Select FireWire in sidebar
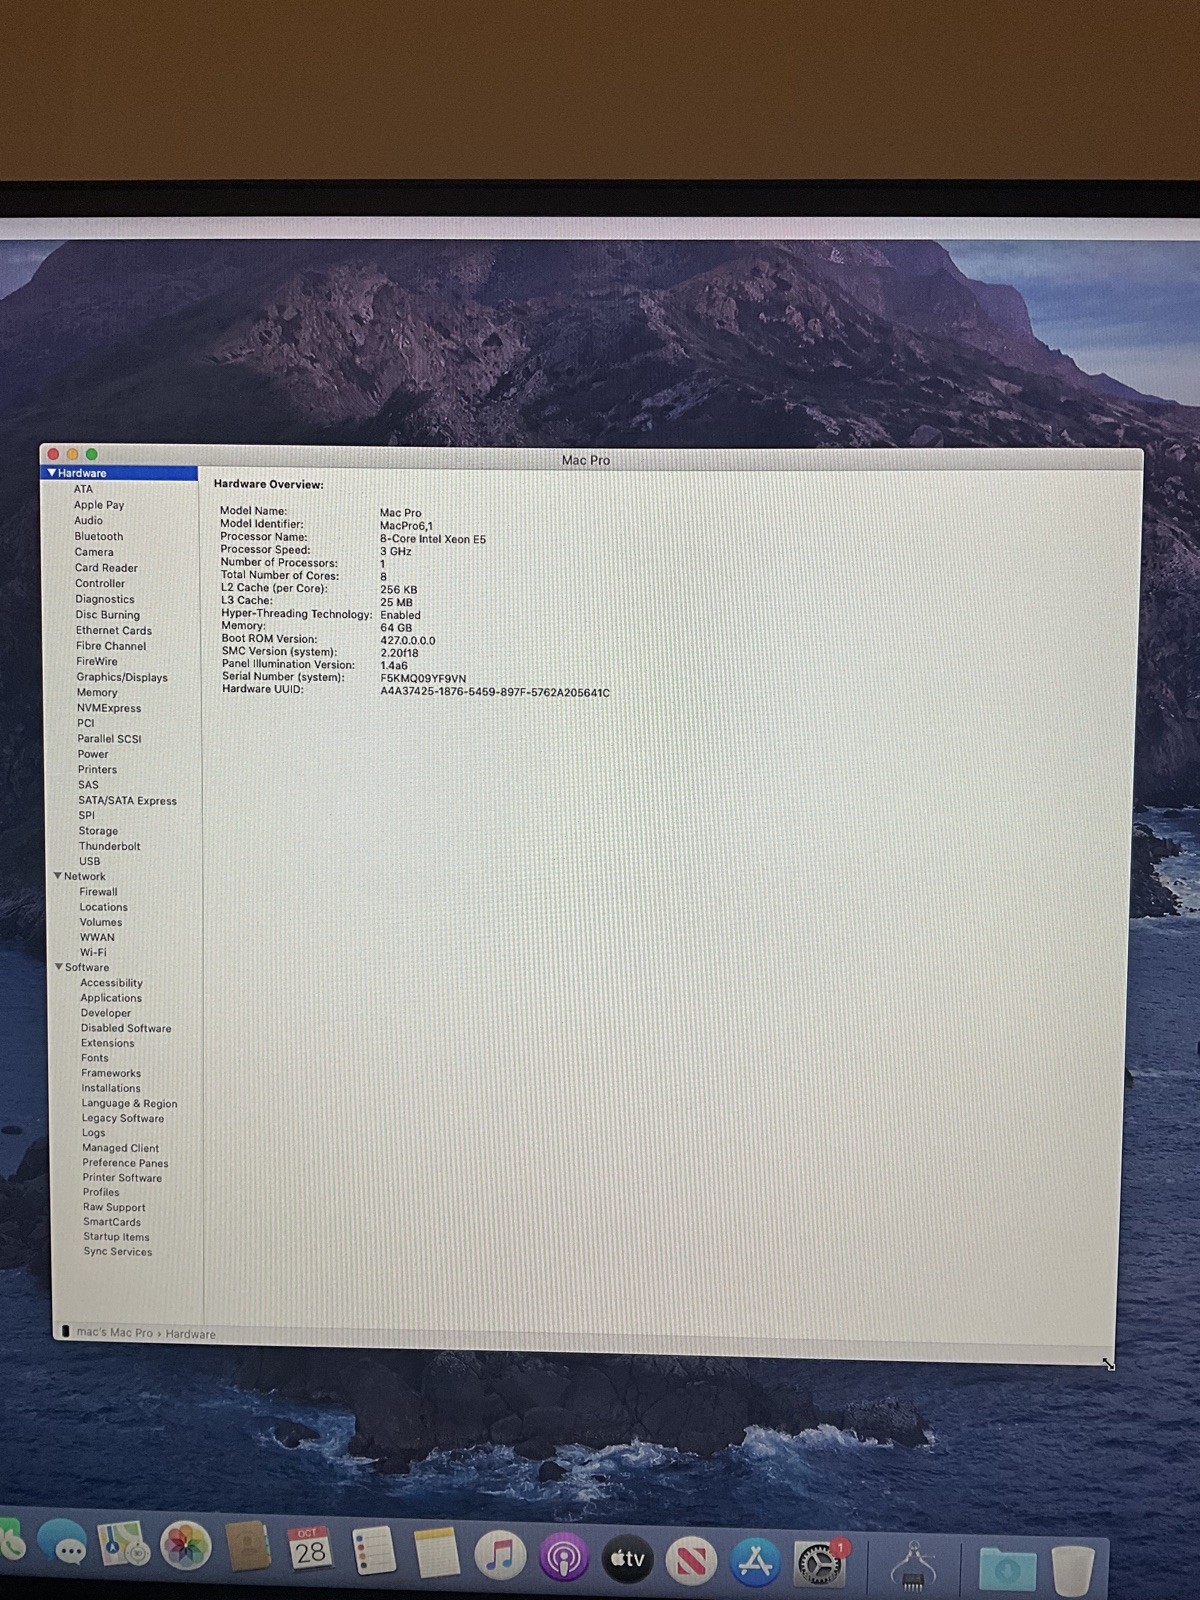 pos(97,661)
